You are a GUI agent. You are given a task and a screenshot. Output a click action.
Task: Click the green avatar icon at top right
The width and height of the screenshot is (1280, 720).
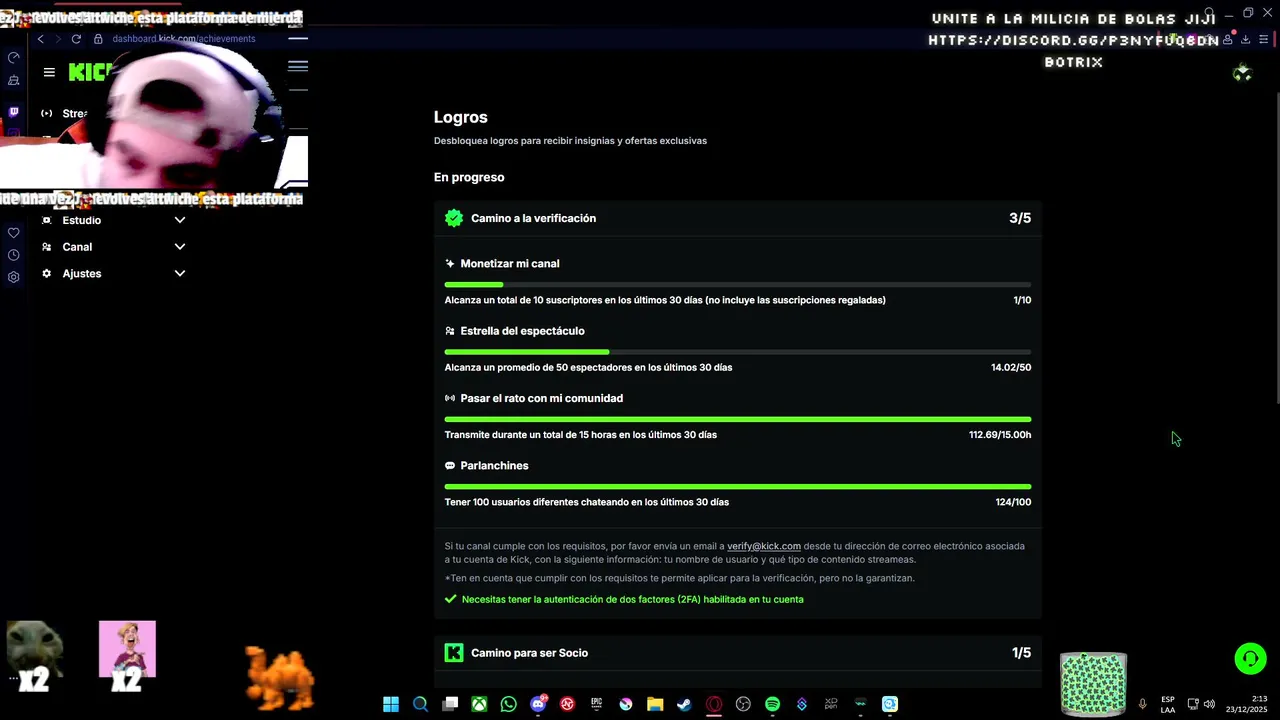coord(1242,73)
